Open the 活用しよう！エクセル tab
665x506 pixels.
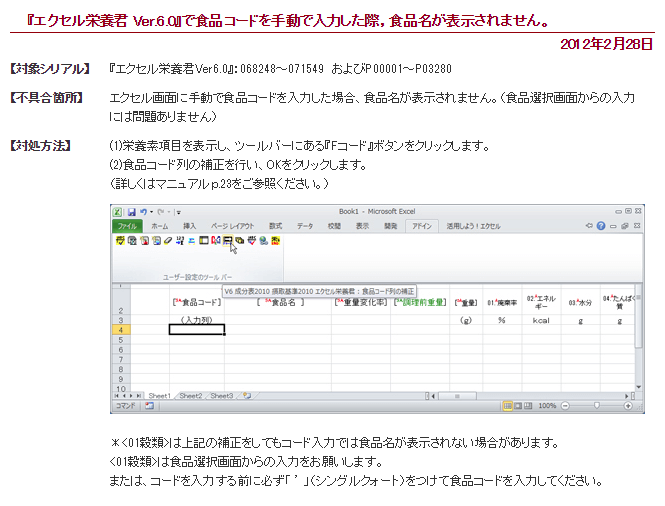tap(473, 226)
